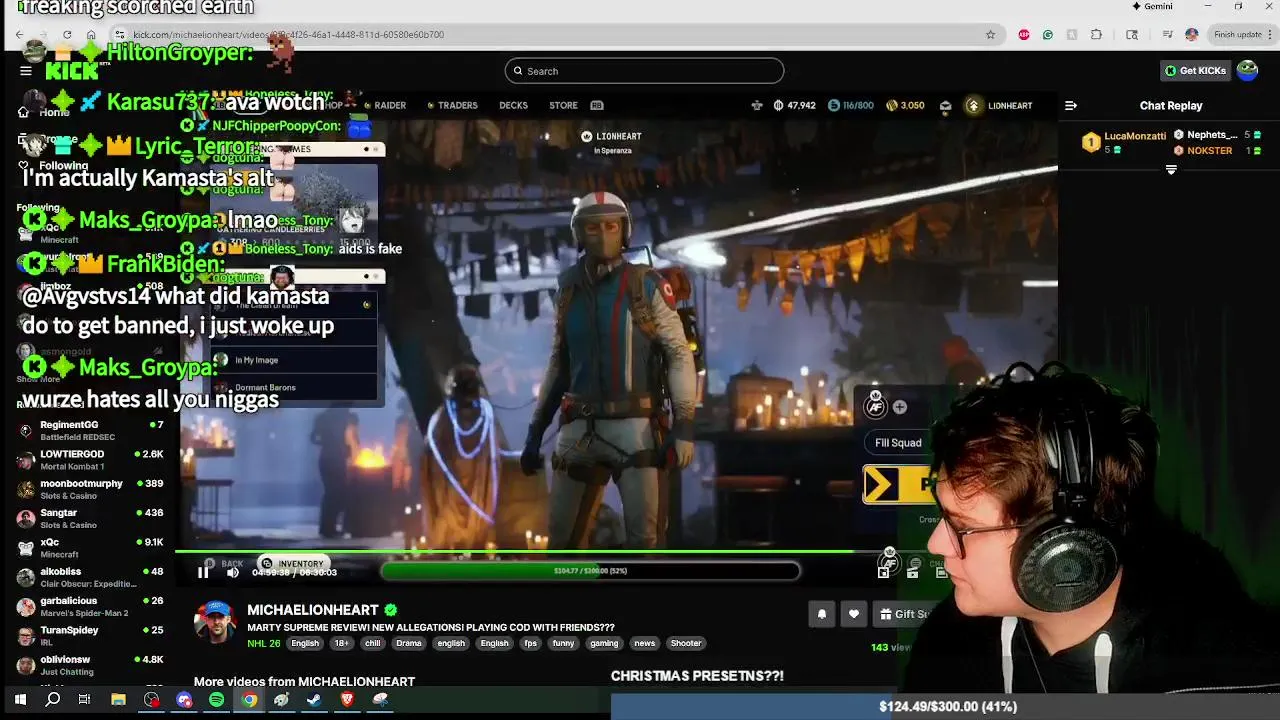The width and height of the screenshot is (1280, 720).
Task: Bookmark this page with the star icon
Action: tap(990, 34)
